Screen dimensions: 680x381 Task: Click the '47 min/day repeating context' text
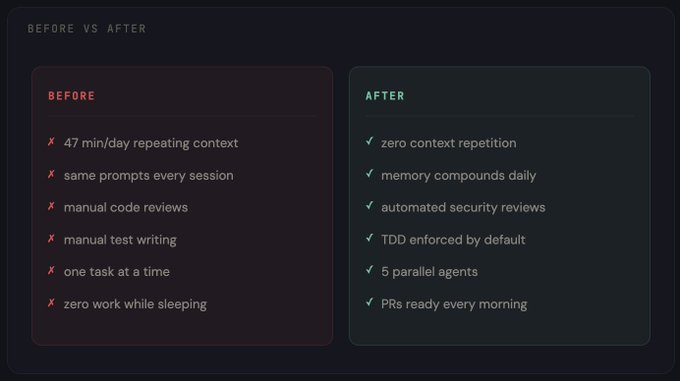pos(151,143)
